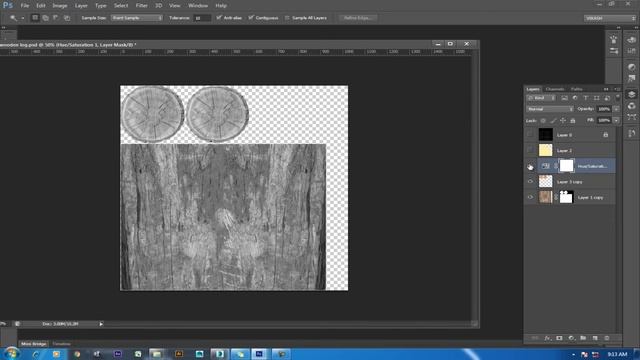
Task: Show the black Layer 0 visibility box
Action: click(530, 134)
